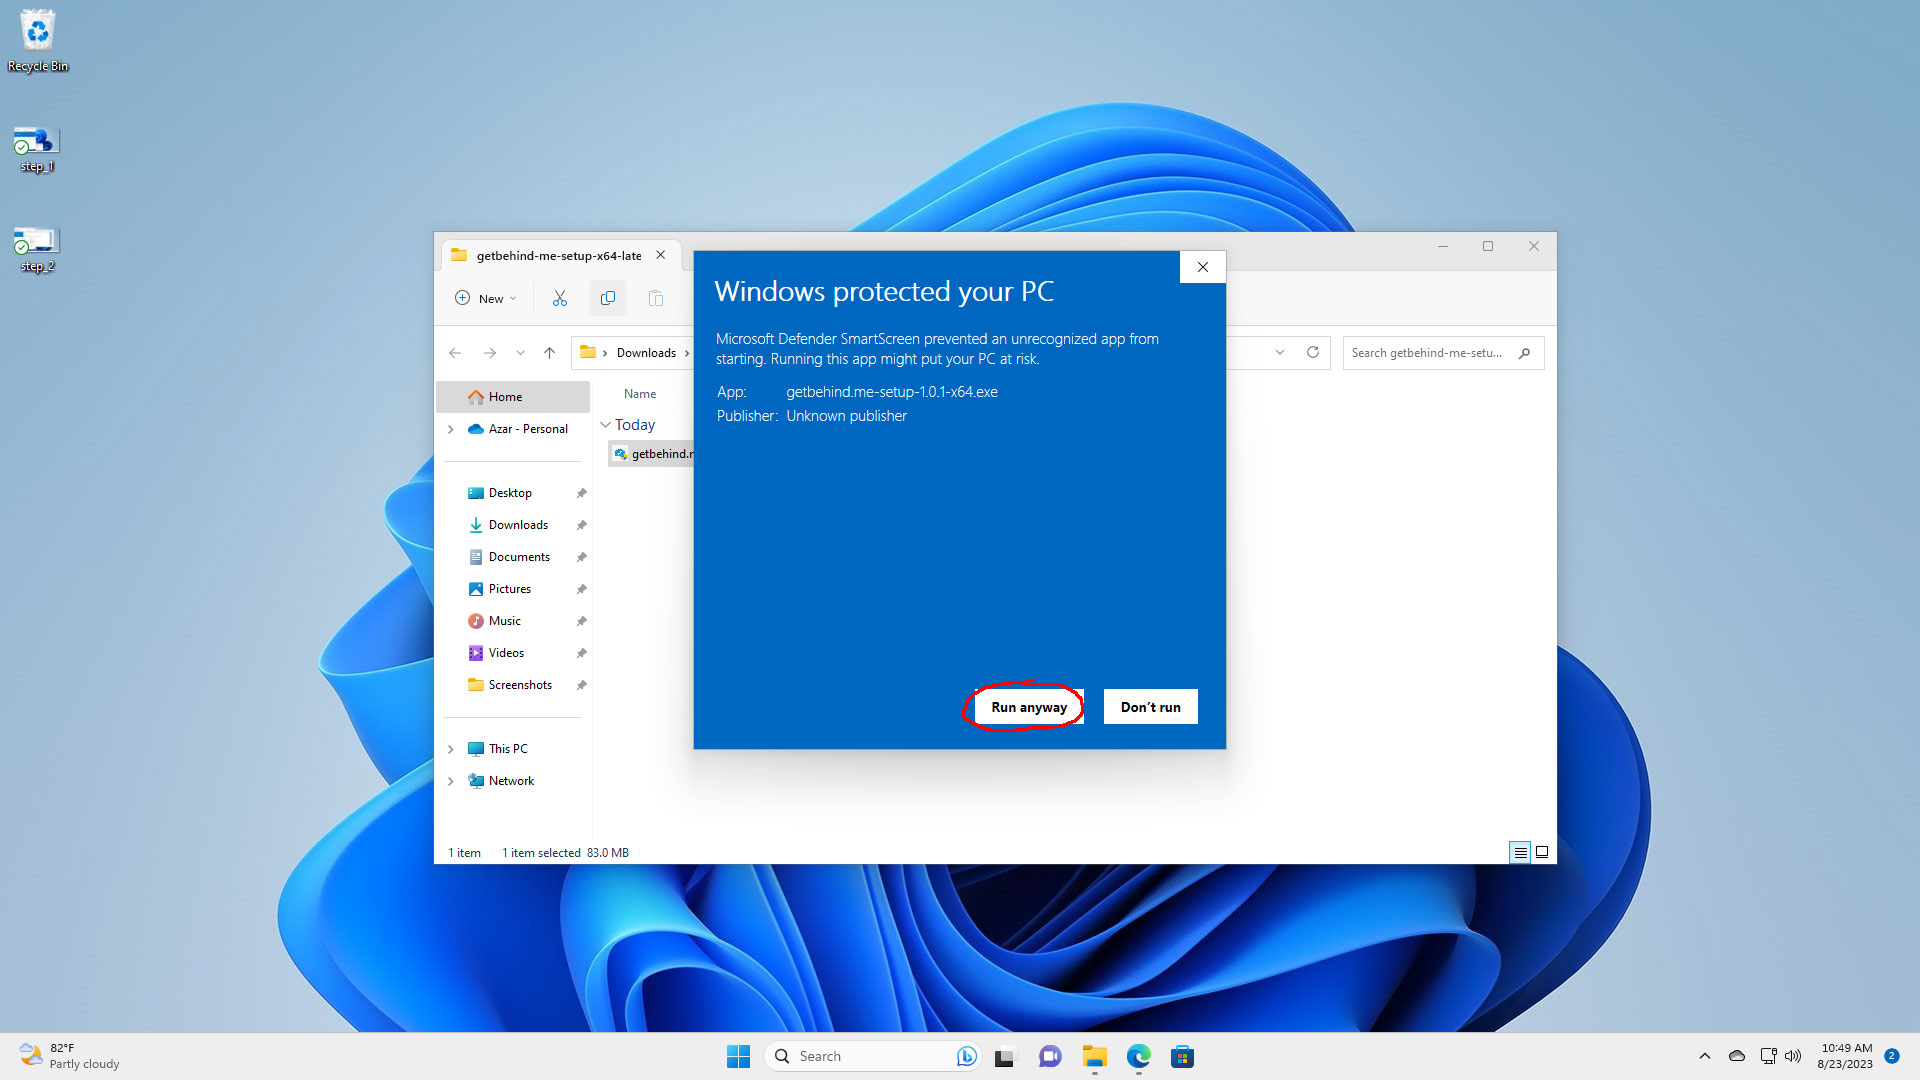This screenshot has width=1920, height=1080.
Task: Go up one folder level
Action: tap(549, 353)
